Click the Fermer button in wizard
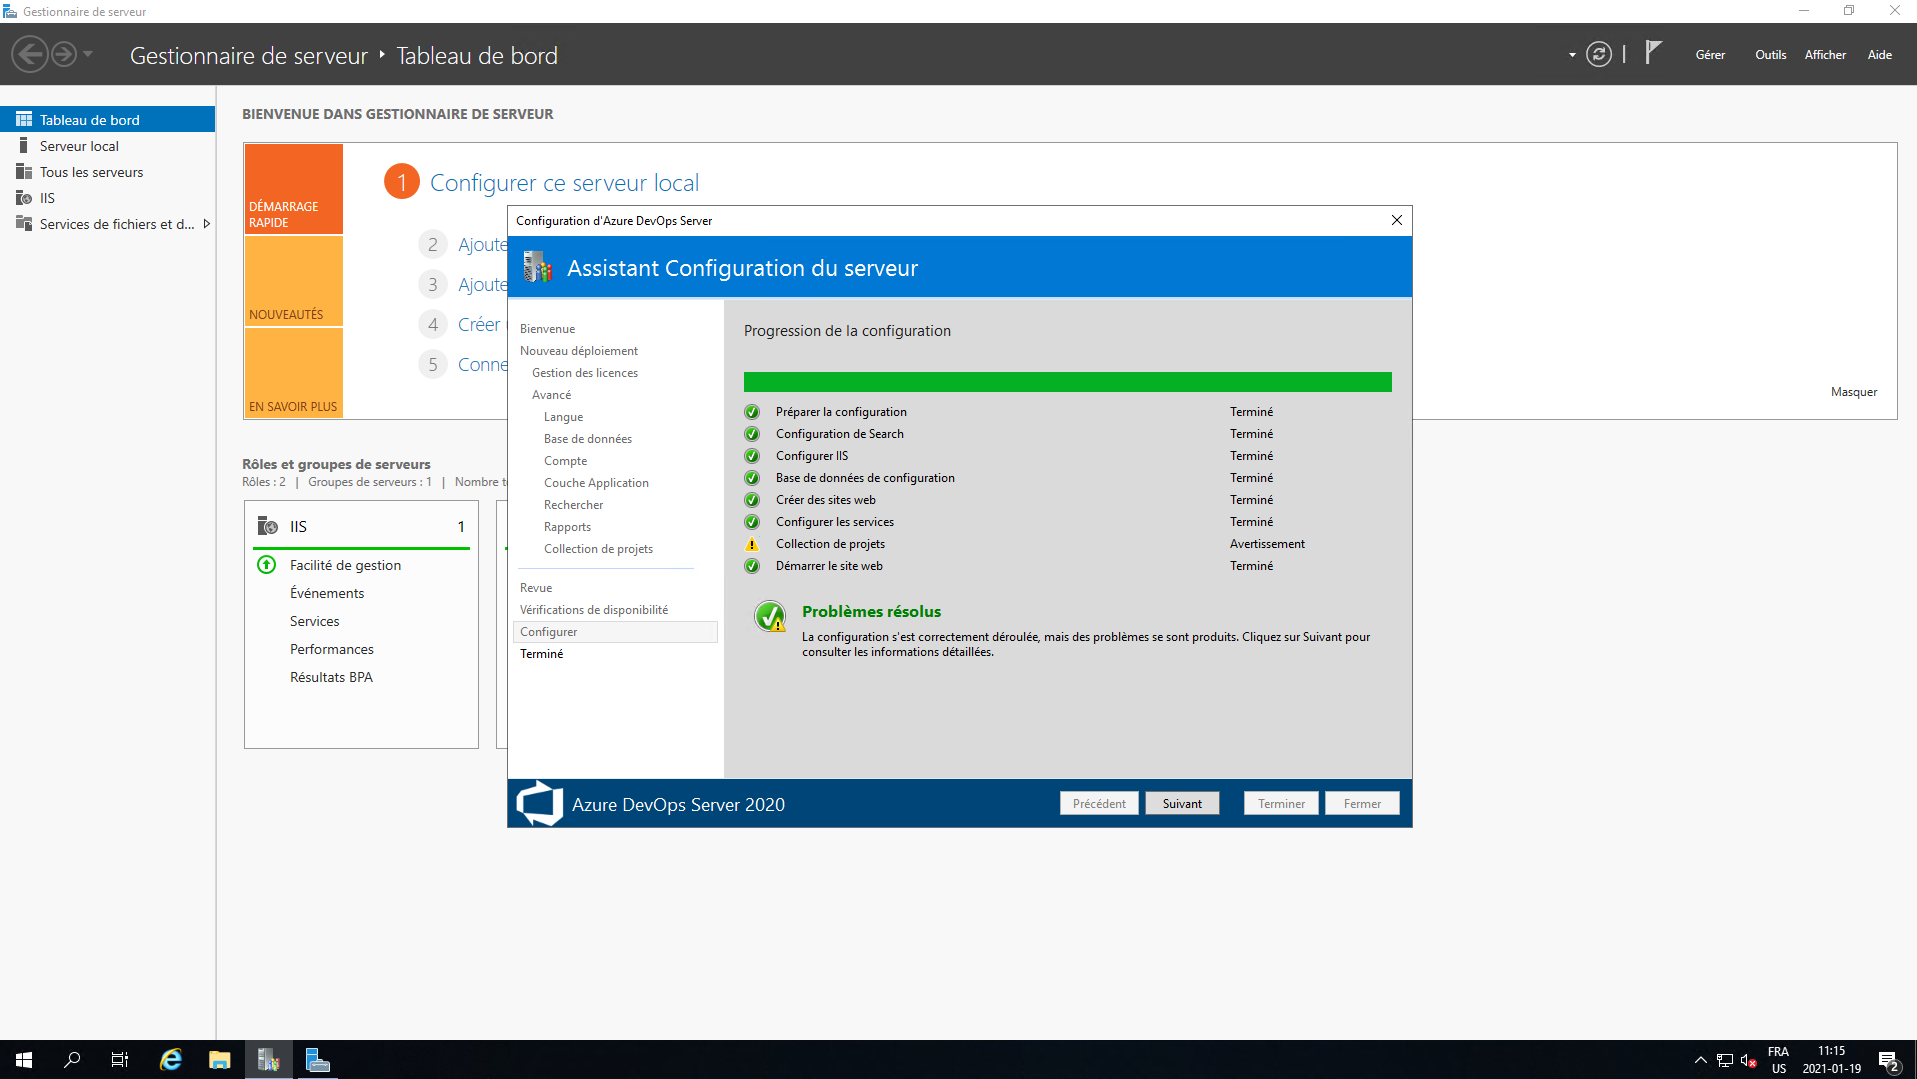This screenshot has width=1917, height=1079. (1361, 804)
